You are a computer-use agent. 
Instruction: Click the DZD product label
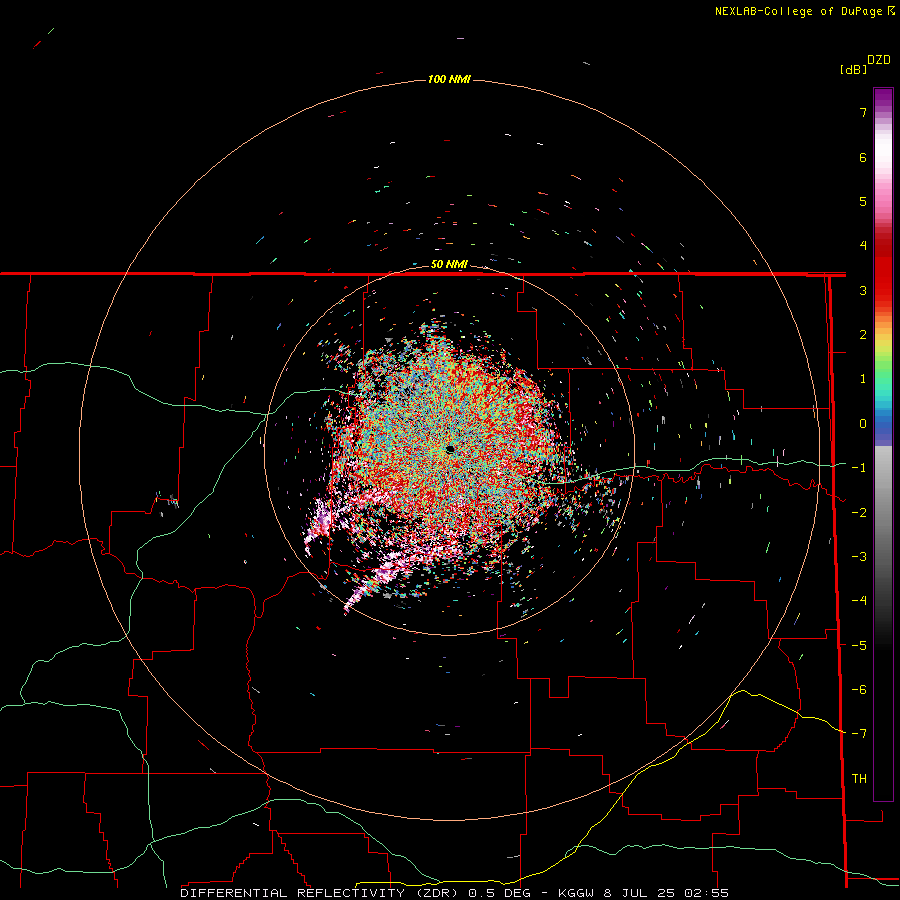(x=879, y=60)
